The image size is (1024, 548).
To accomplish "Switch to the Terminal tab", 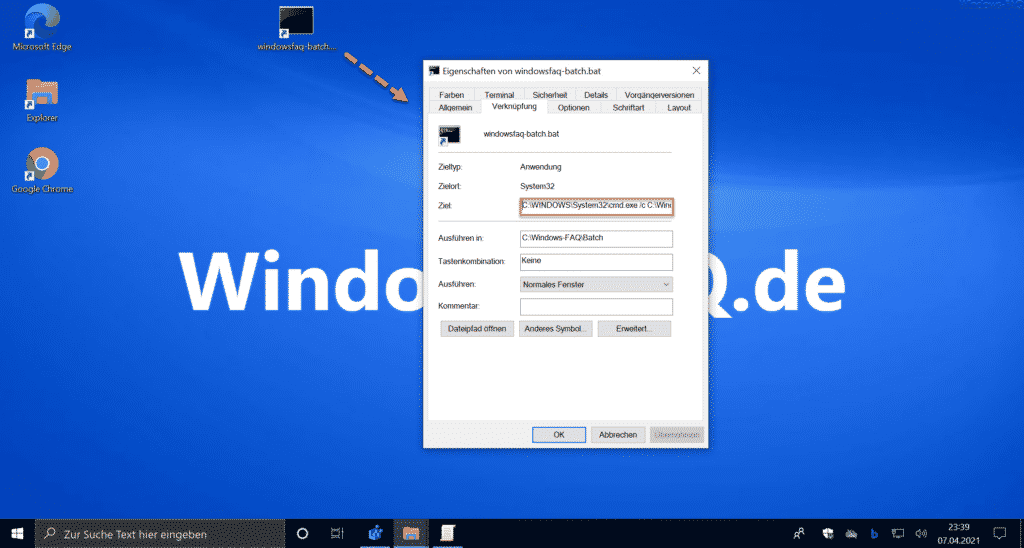I will pyautogui.click(x=499, y=95).
